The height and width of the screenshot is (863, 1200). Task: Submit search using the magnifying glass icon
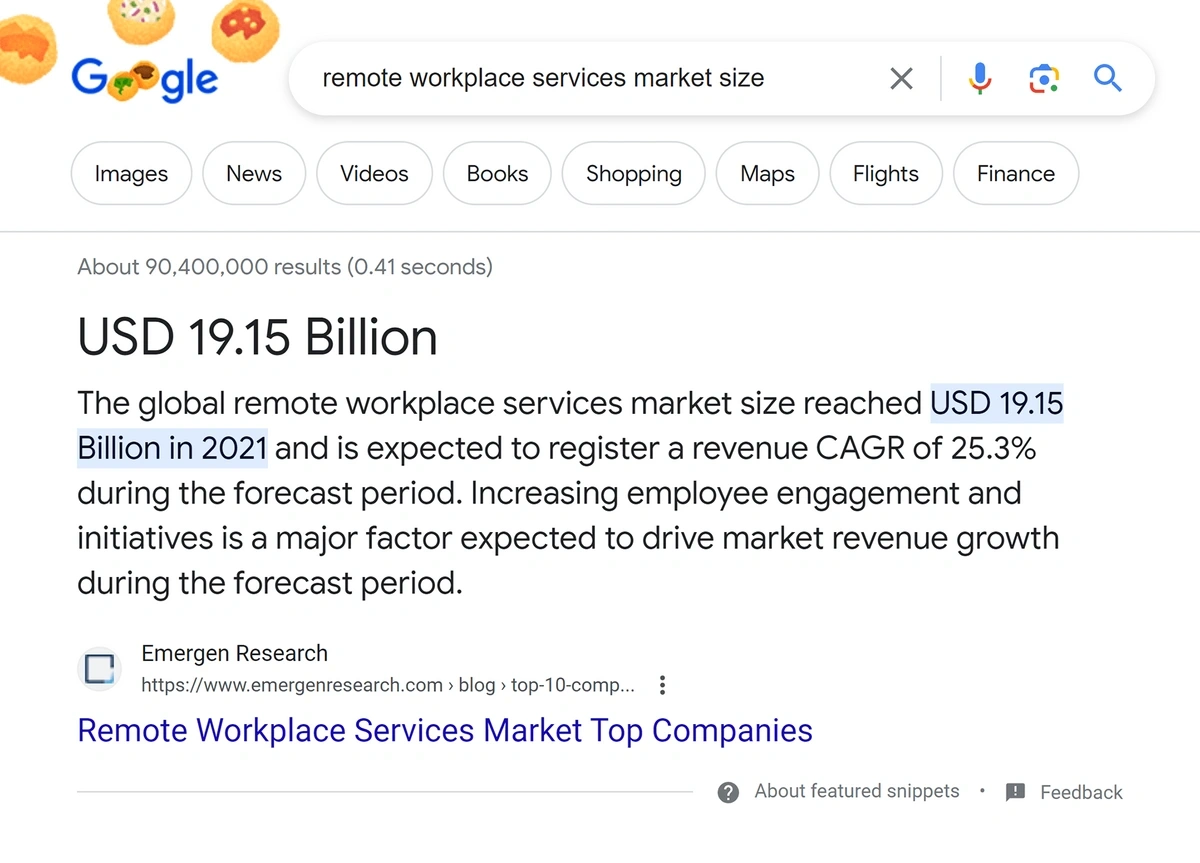click(1108, 78)
